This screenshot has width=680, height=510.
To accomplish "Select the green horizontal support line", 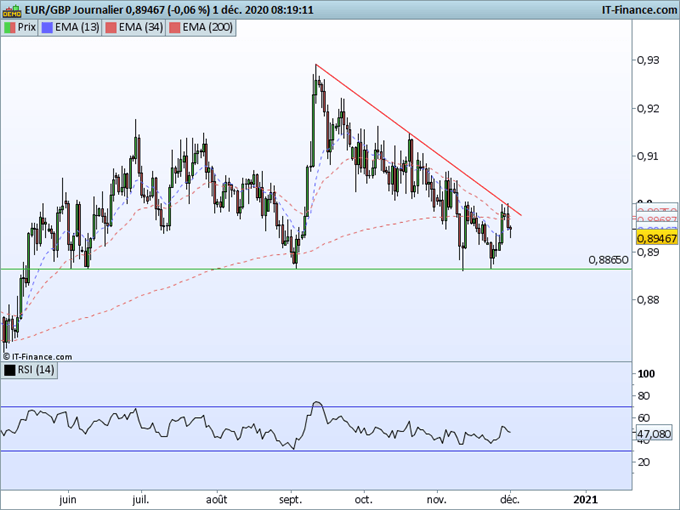I will 316,269.
